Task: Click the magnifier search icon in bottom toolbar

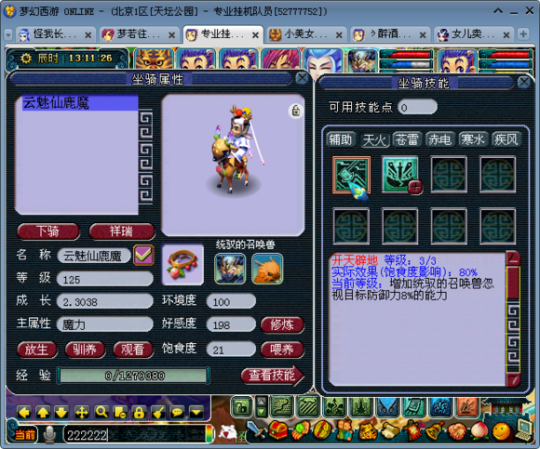Action: click(x=101, y=412)
